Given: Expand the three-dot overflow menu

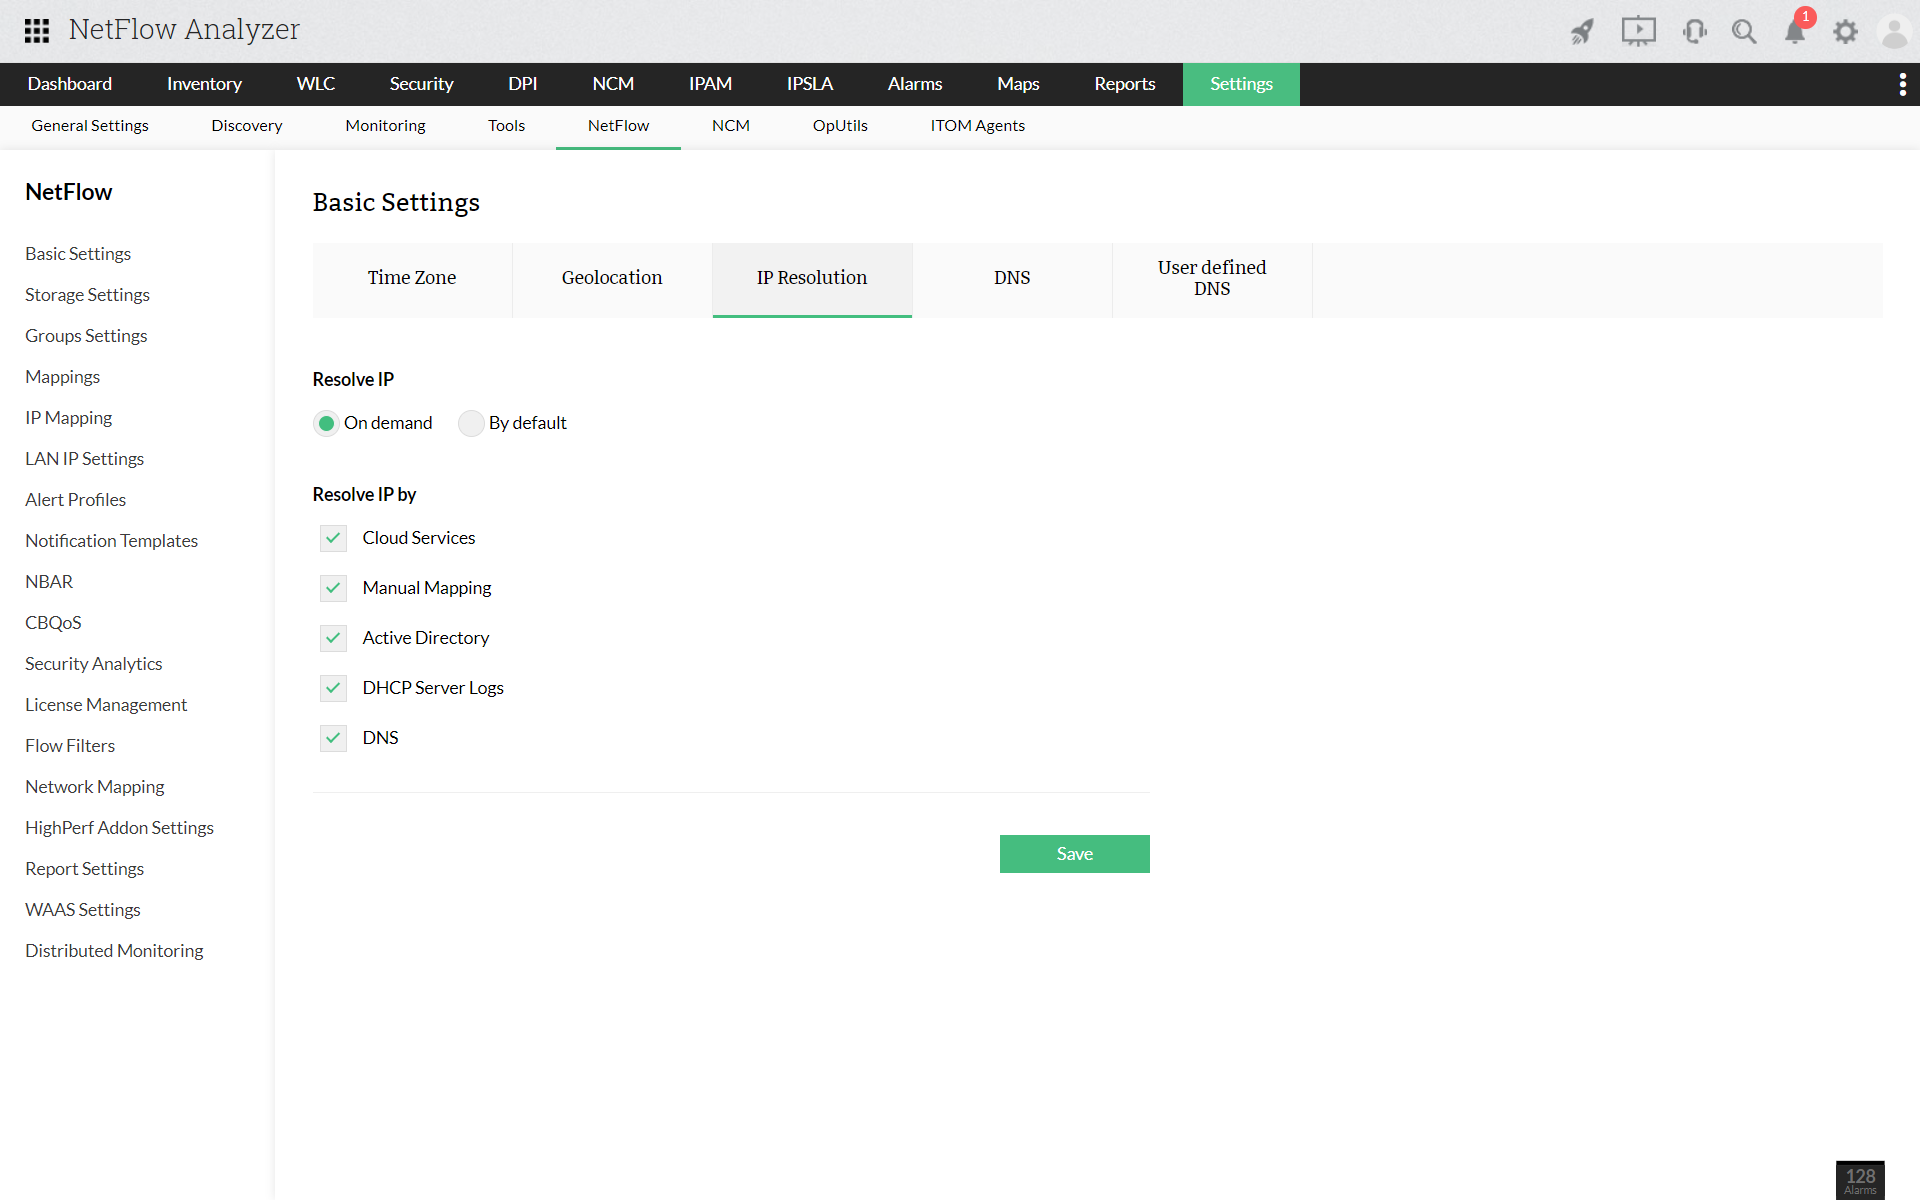Looking at the screenshot, I should 1902,84.
